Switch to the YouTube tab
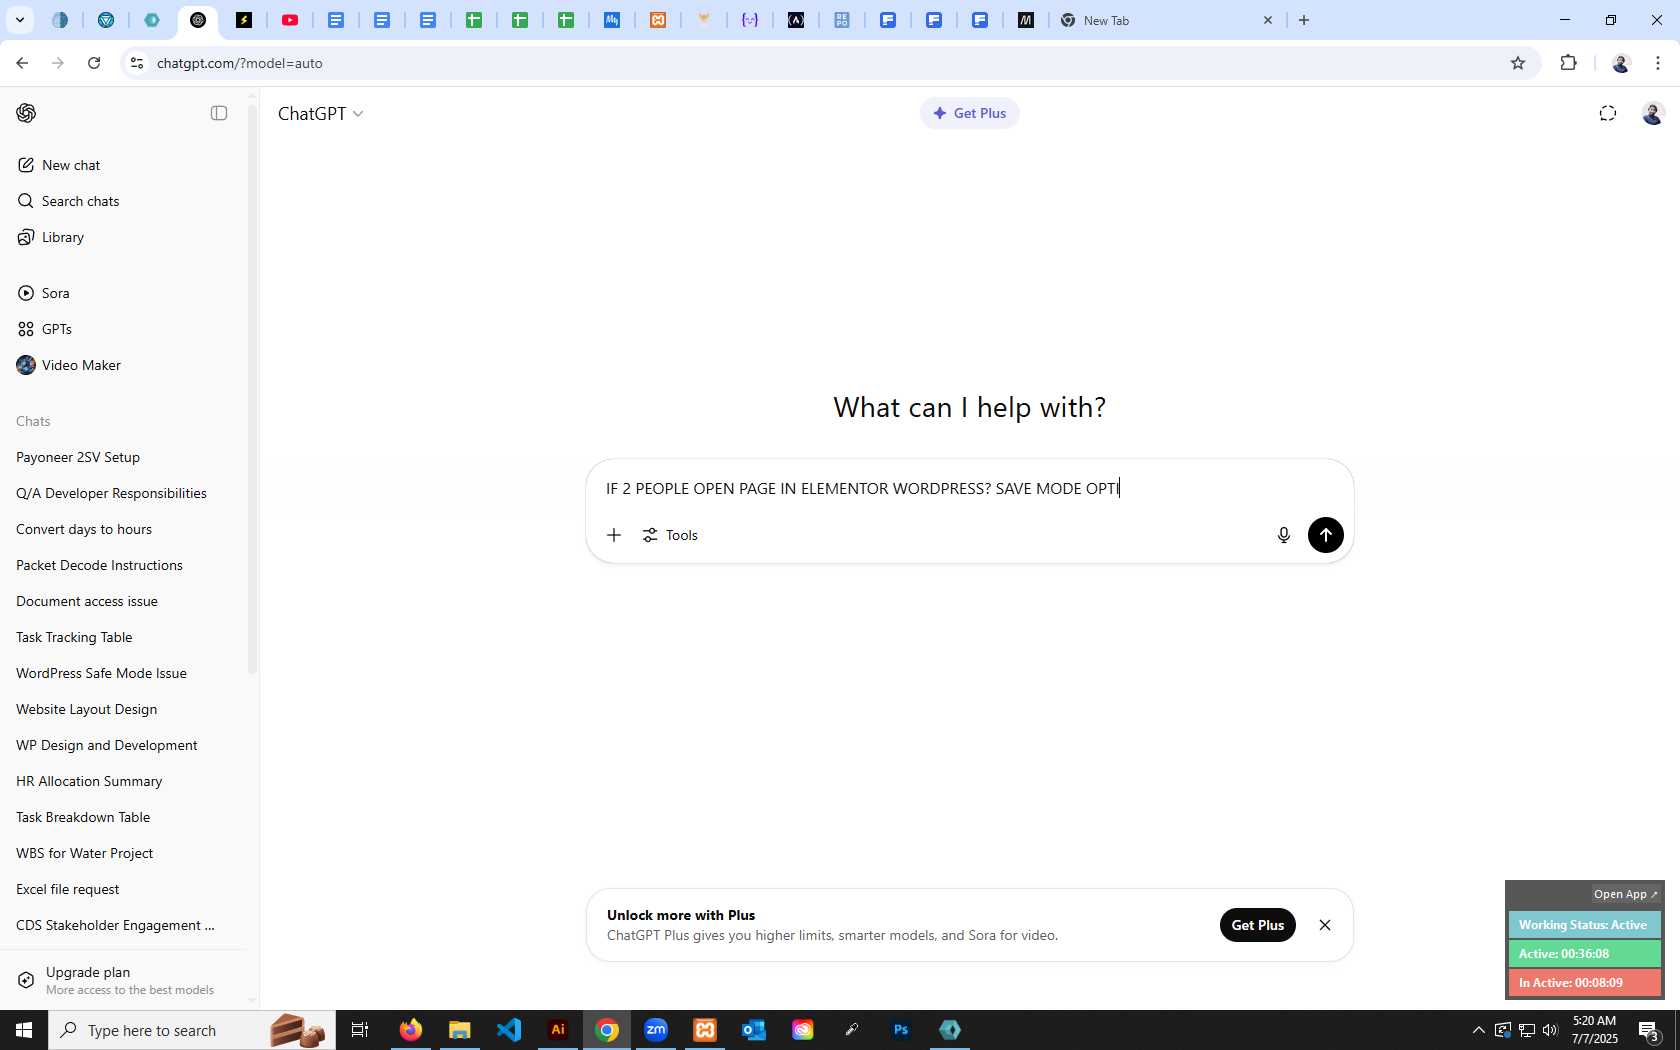 pyautogui.click(x=290, y=20)
